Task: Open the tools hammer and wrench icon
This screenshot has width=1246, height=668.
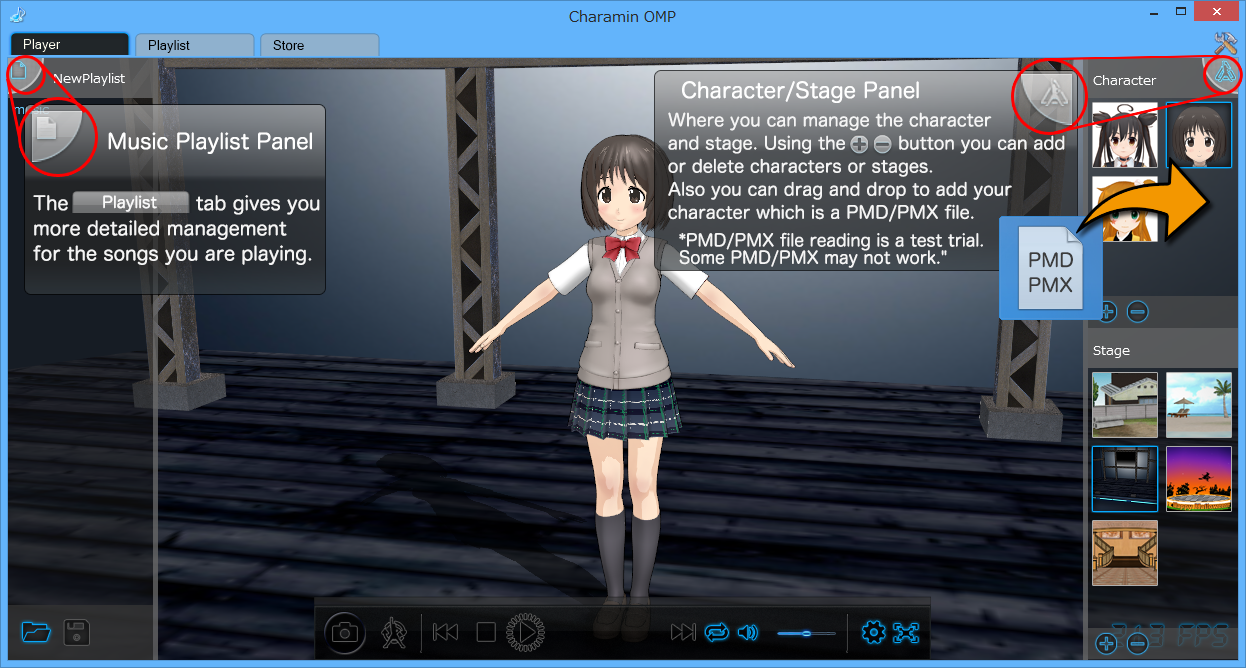Action: pyautogui.click(x=1226, y=43)
